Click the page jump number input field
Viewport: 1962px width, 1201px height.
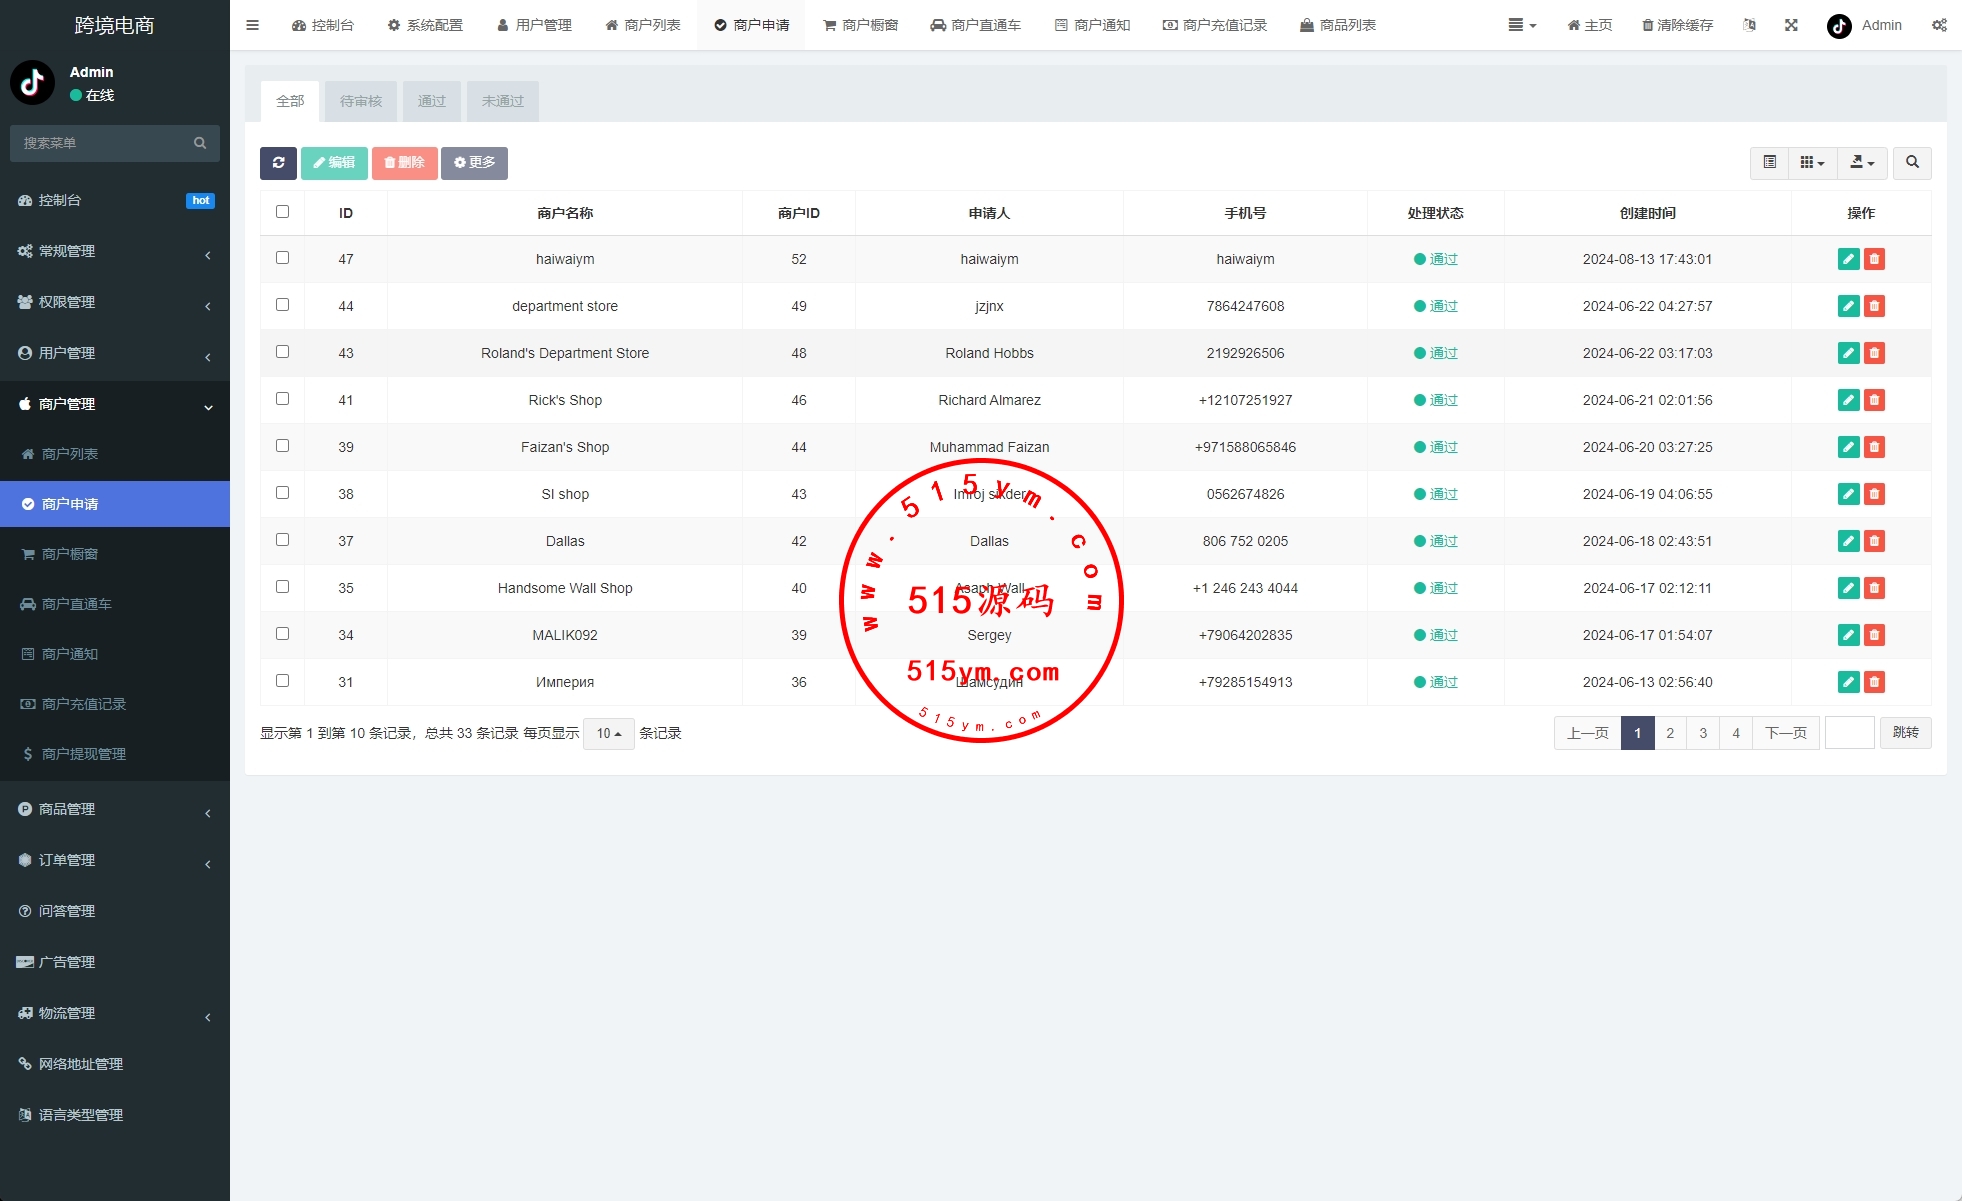(1849, 733)
